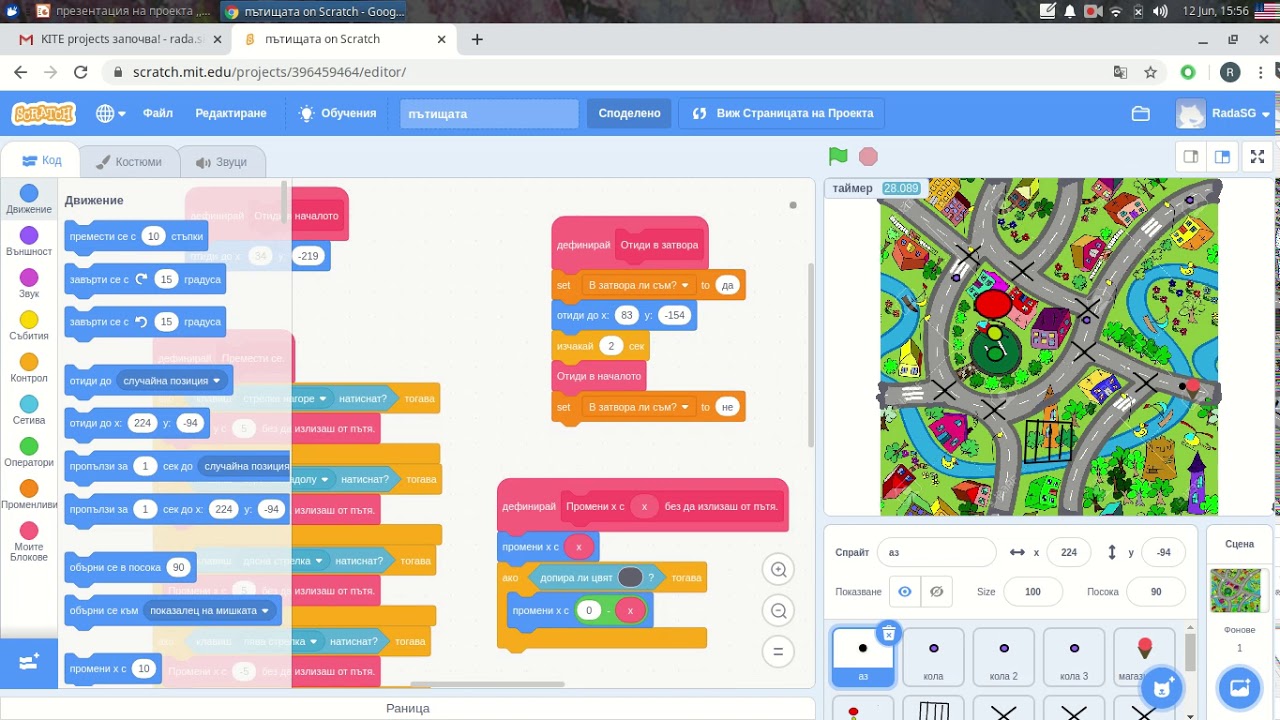Switch to large stage layout

pos(1222,157)
